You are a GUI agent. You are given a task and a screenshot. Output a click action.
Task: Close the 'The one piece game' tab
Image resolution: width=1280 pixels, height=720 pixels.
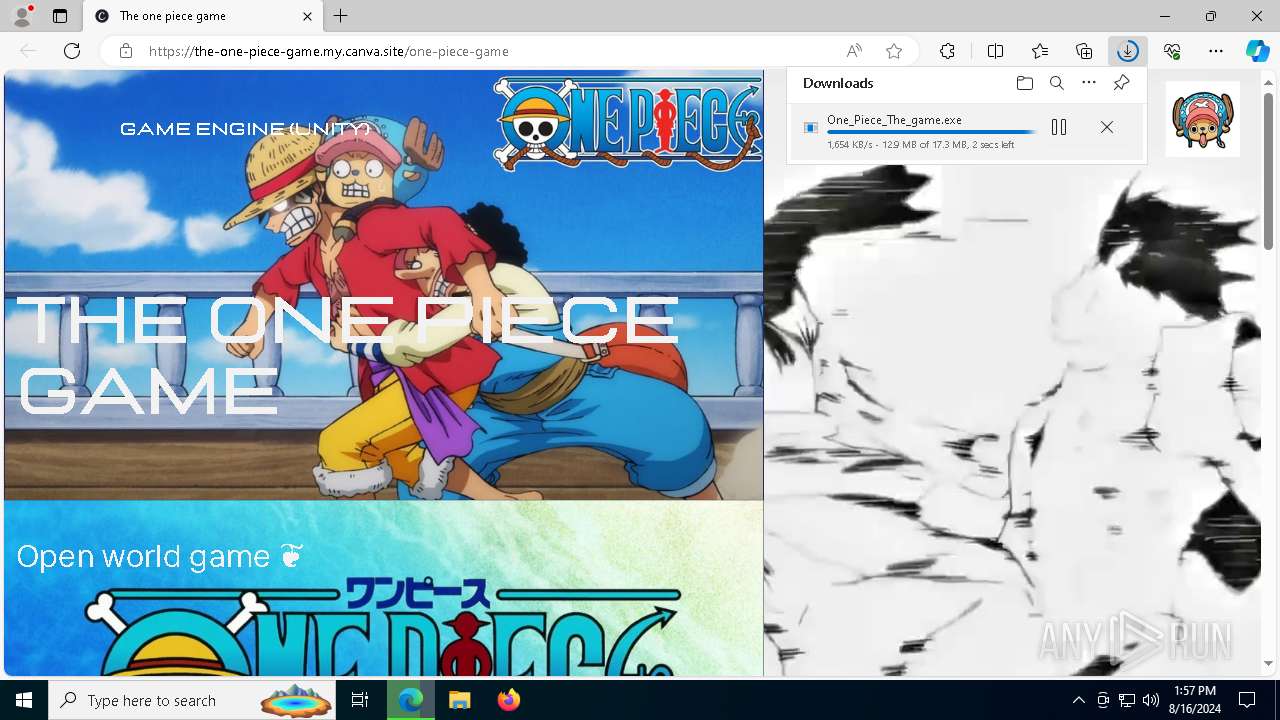click(x=307, y=16)
